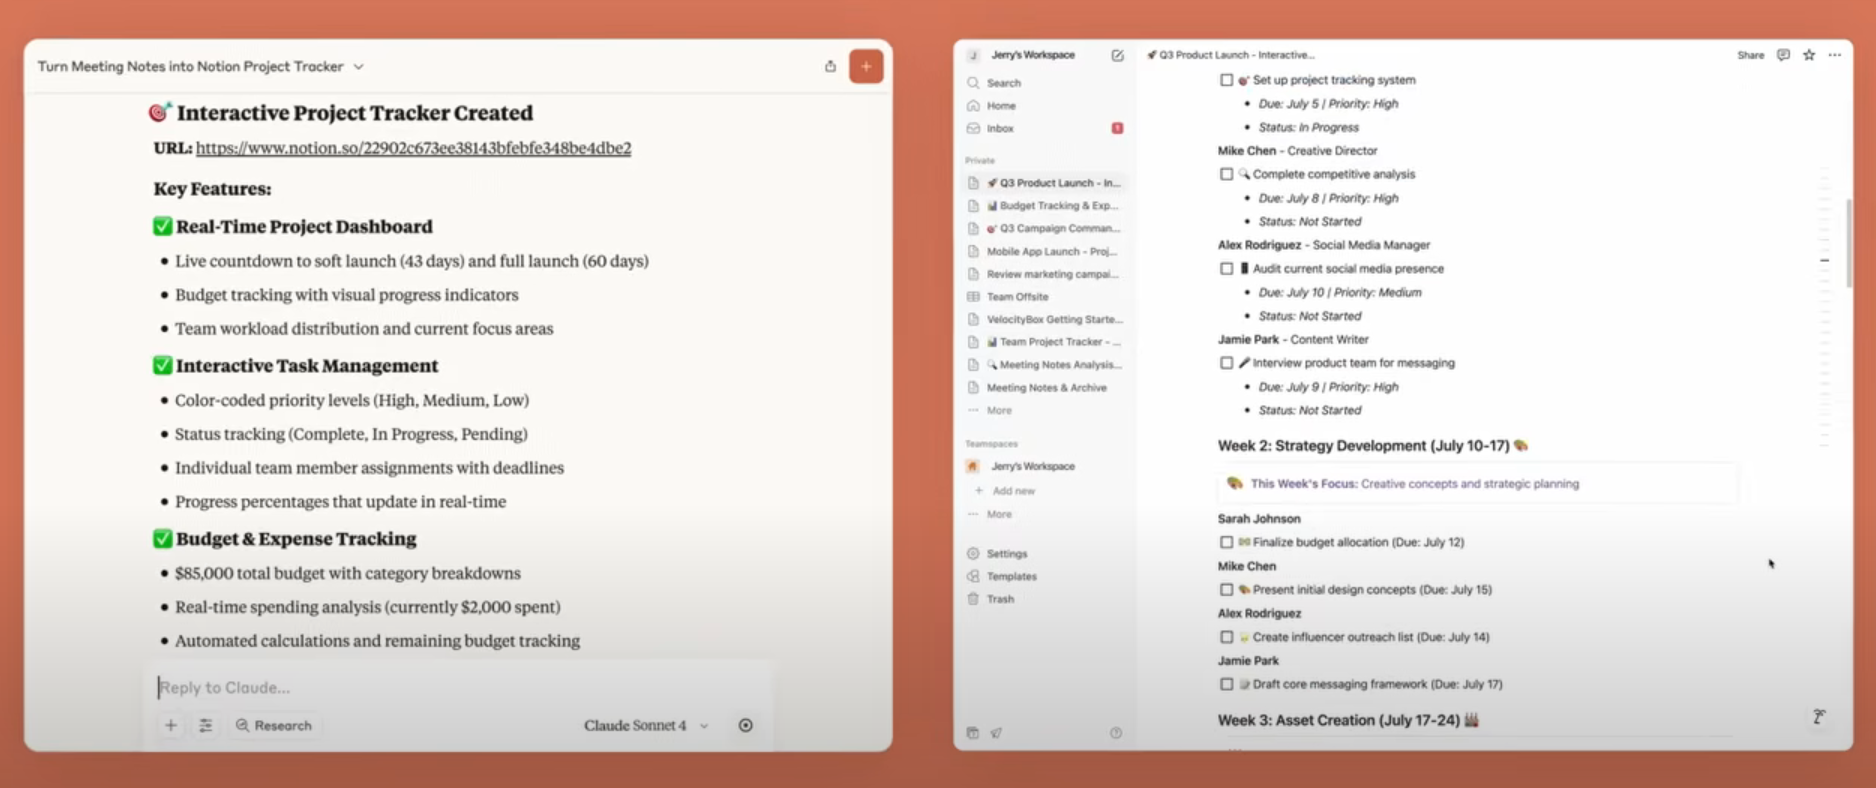Click Add new under Teamspaces
Screen dimensions: 1876x788
(1013, 491)
